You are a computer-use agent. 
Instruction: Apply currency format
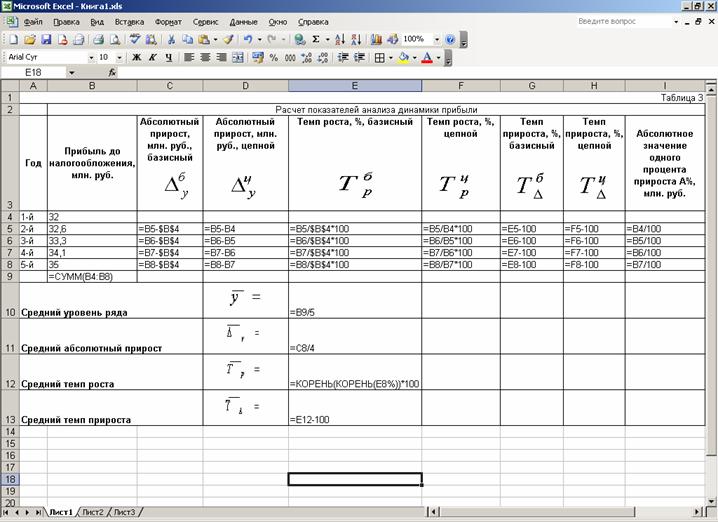point(258,57)
